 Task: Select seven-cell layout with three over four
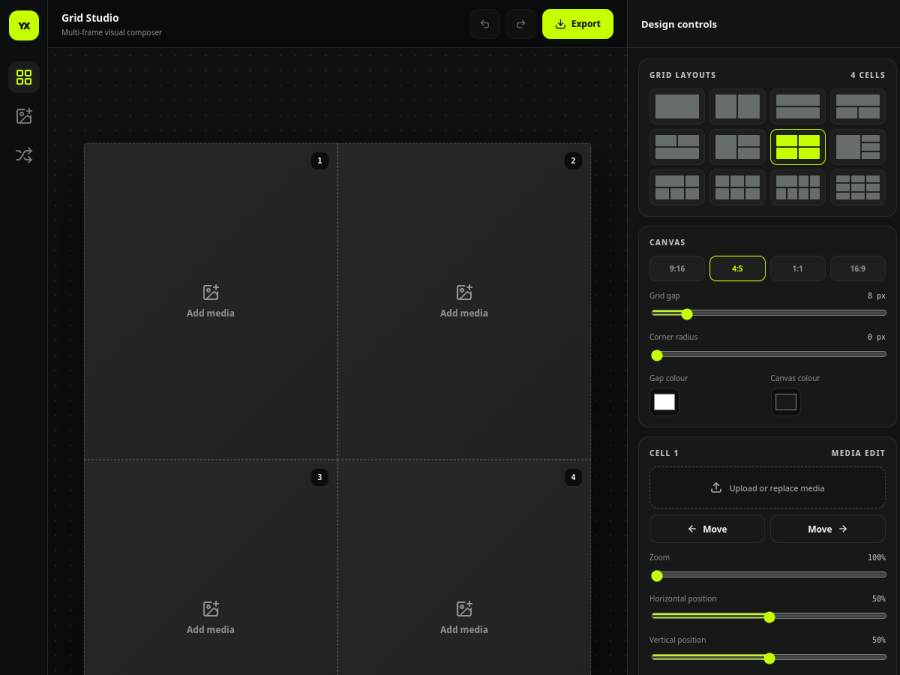point(797,187)
